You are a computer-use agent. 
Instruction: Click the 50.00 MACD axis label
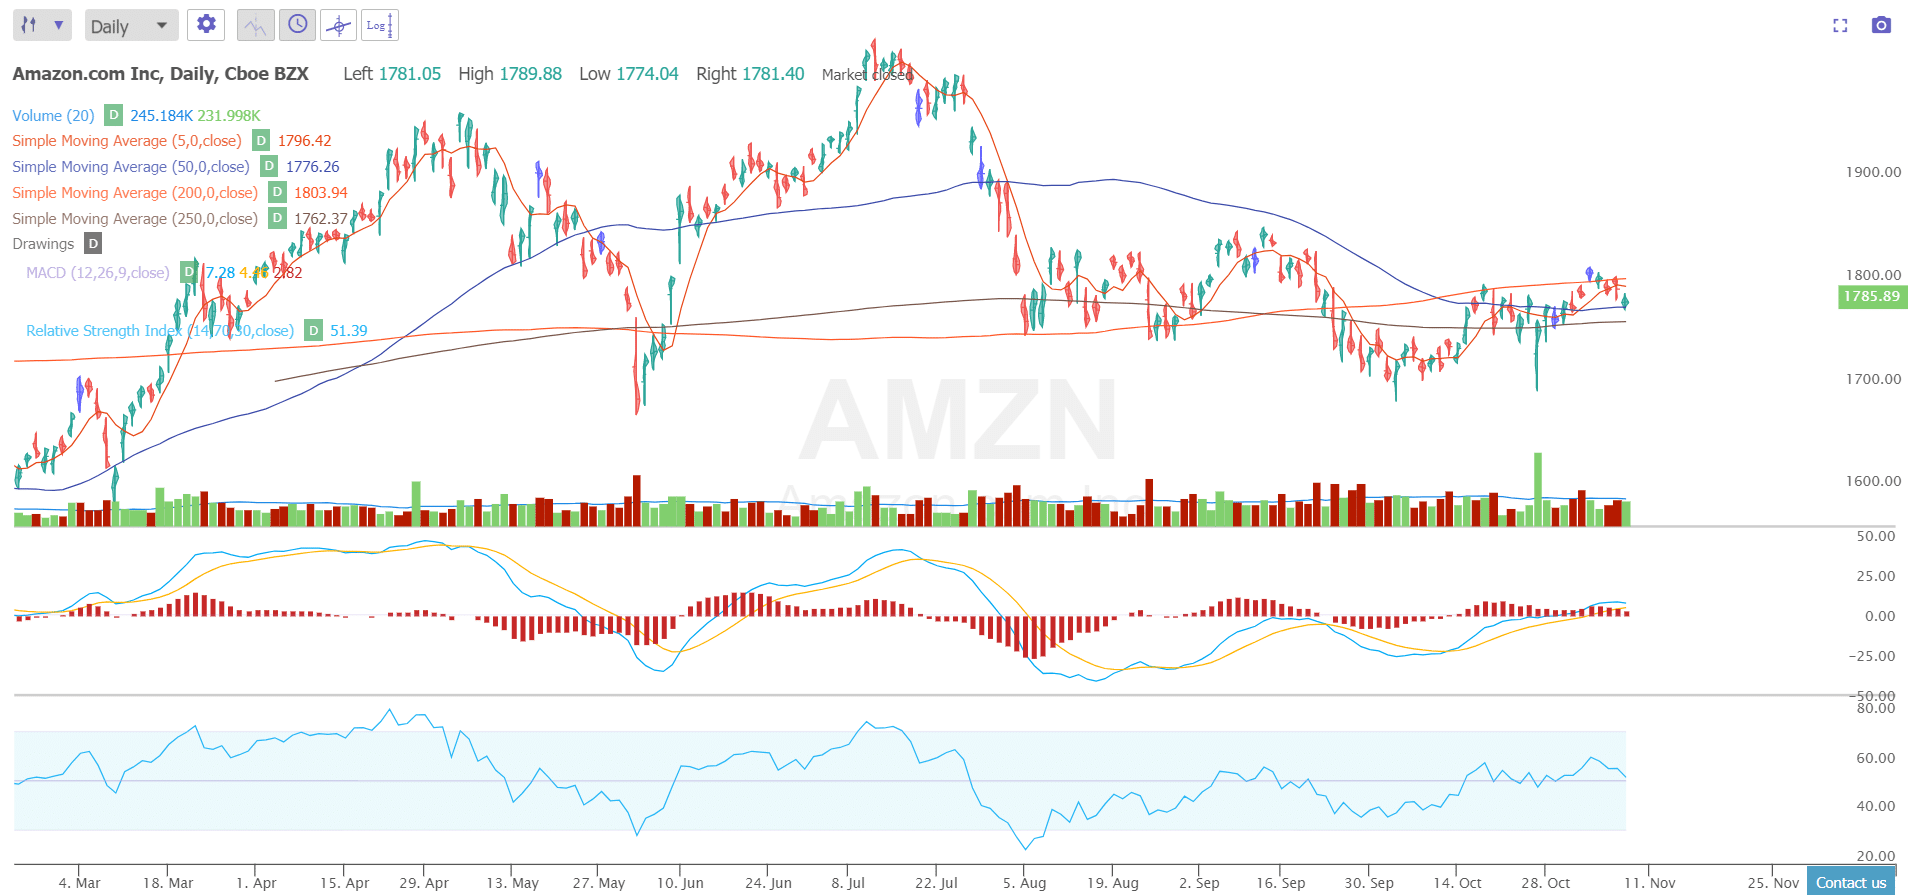(x=1876, y=536)
